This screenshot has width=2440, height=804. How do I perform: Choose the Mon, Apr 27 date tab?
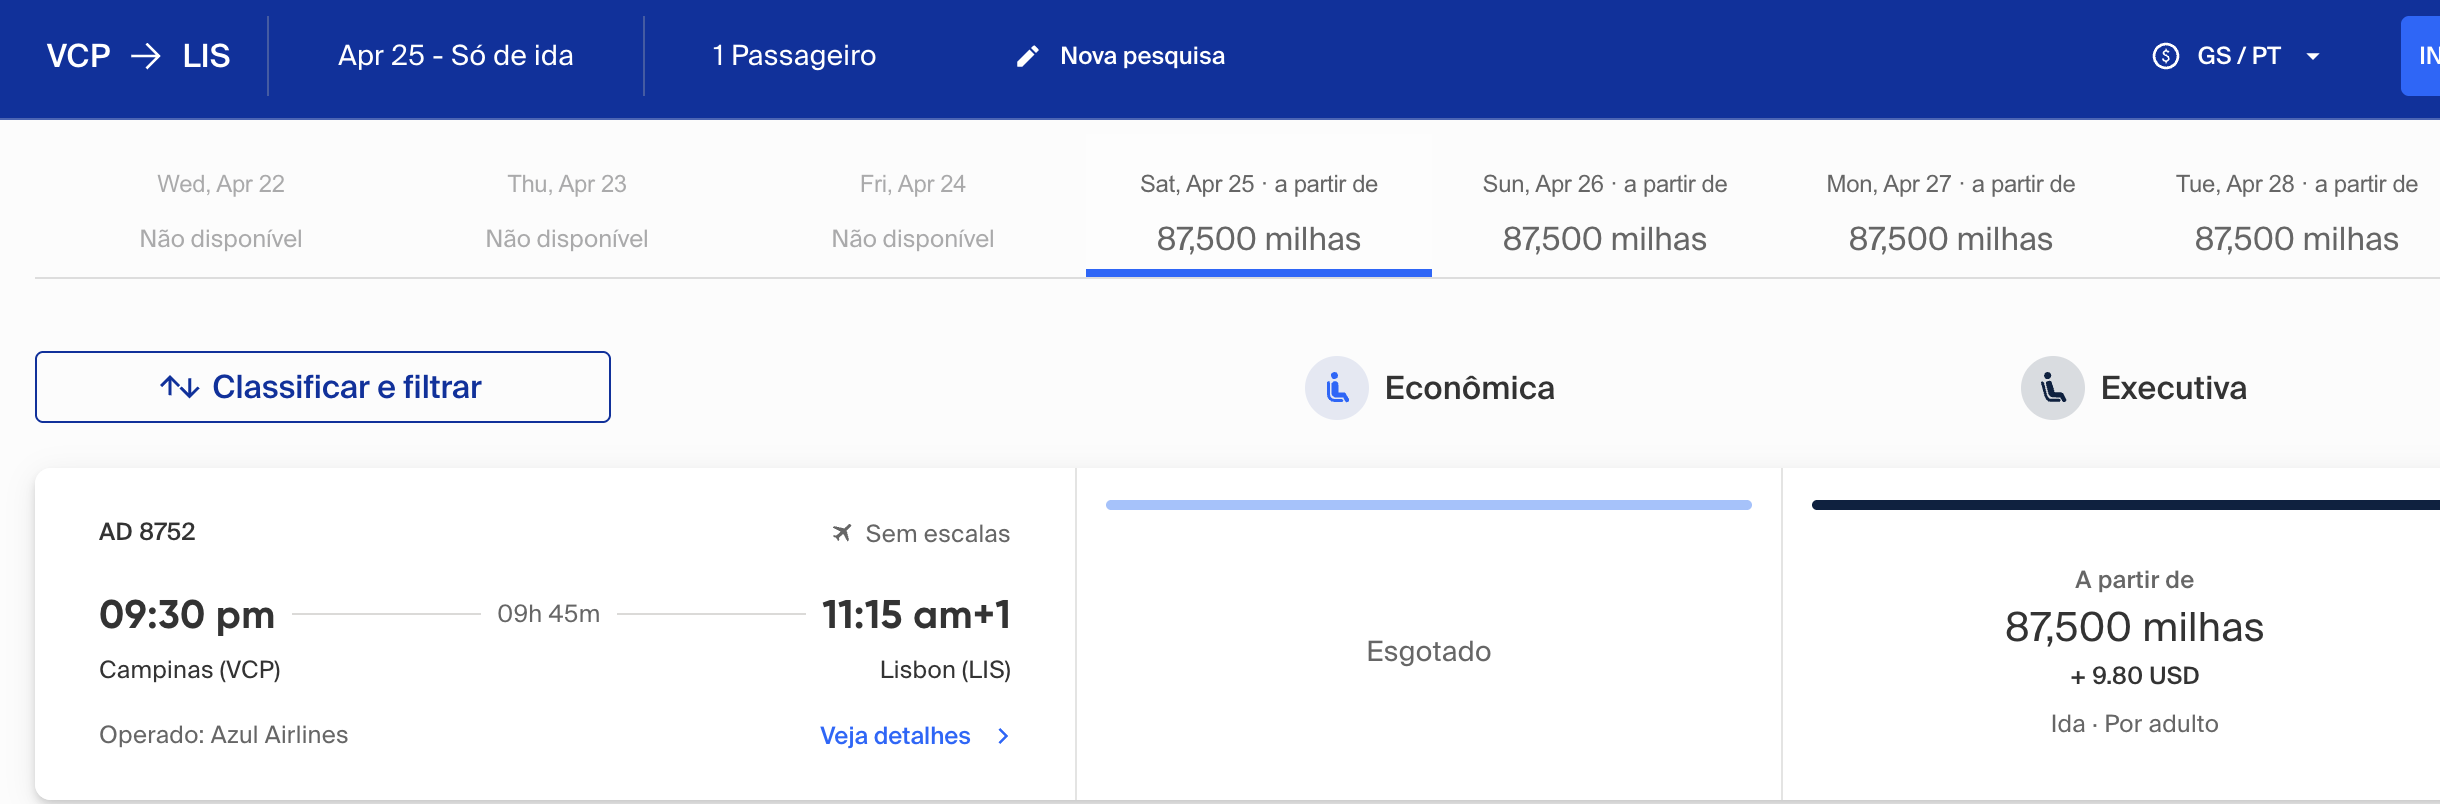tap(1951, 211)
